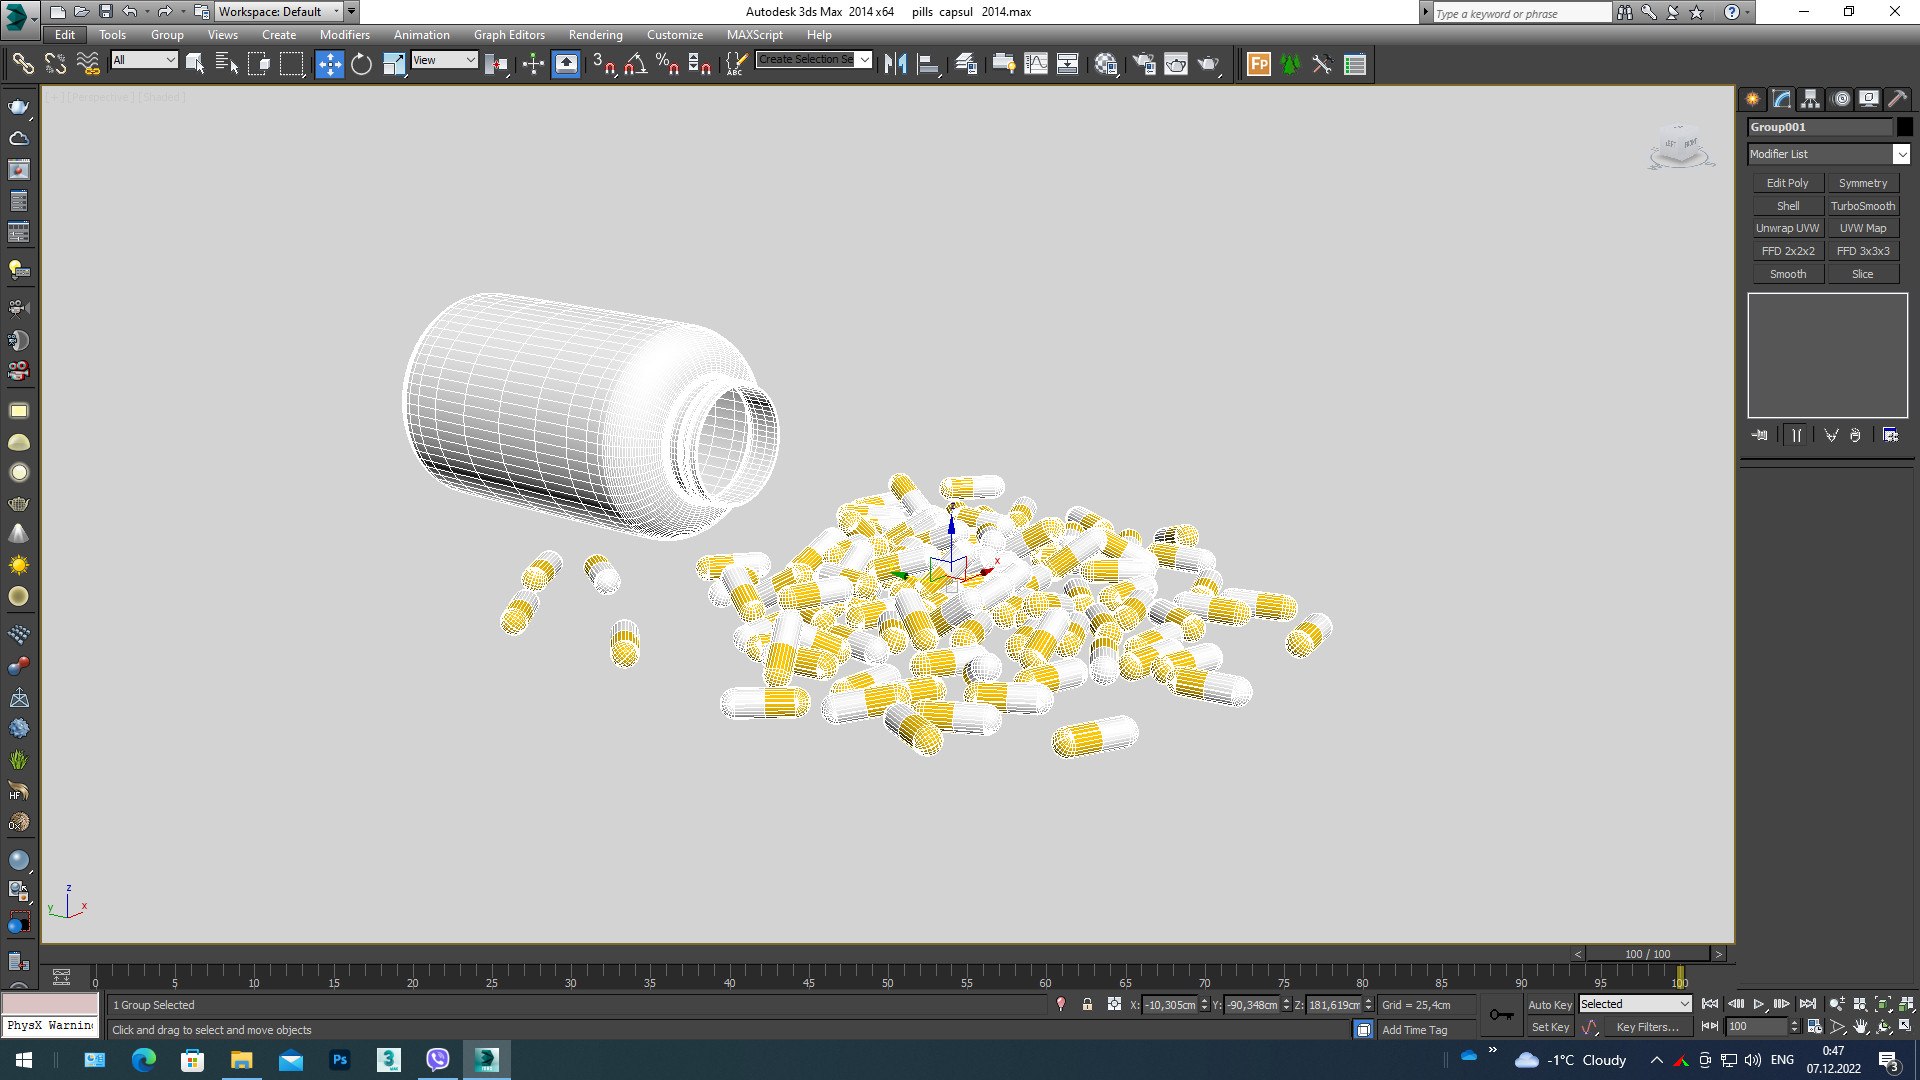The height and width of the screenshot is (1080, 1920).
Task: Expand the Modifier List dropdown
Action: [1901, 154]
